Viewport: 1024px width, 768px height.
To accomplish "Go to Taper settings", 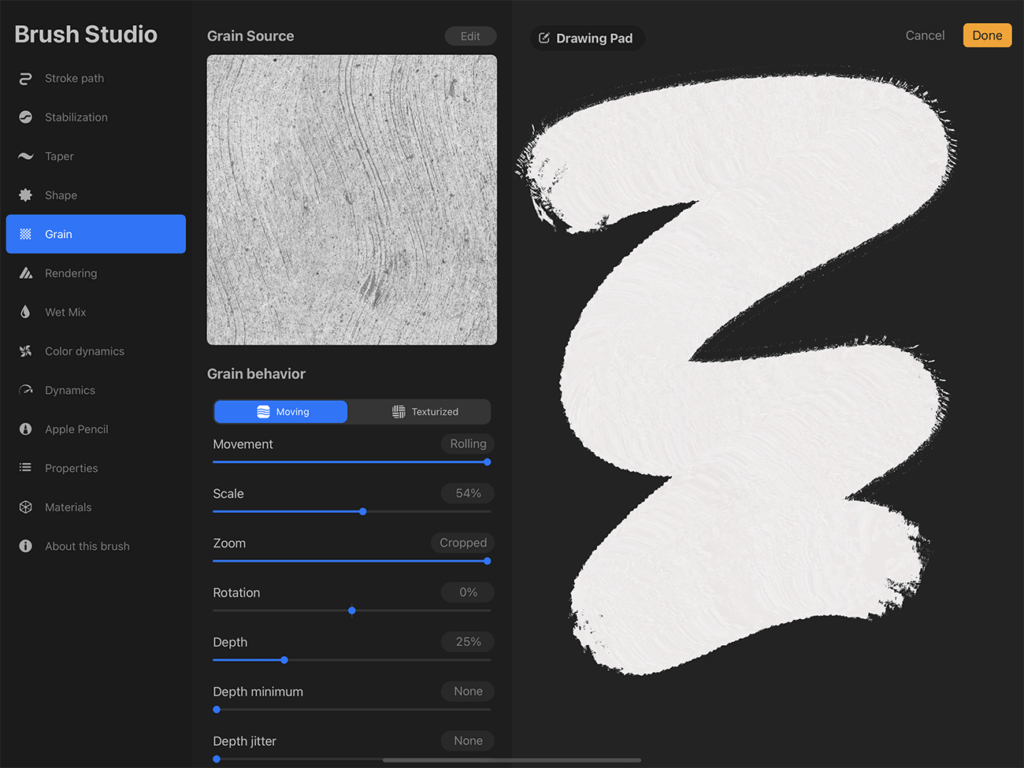I will (x=96, y=156).
